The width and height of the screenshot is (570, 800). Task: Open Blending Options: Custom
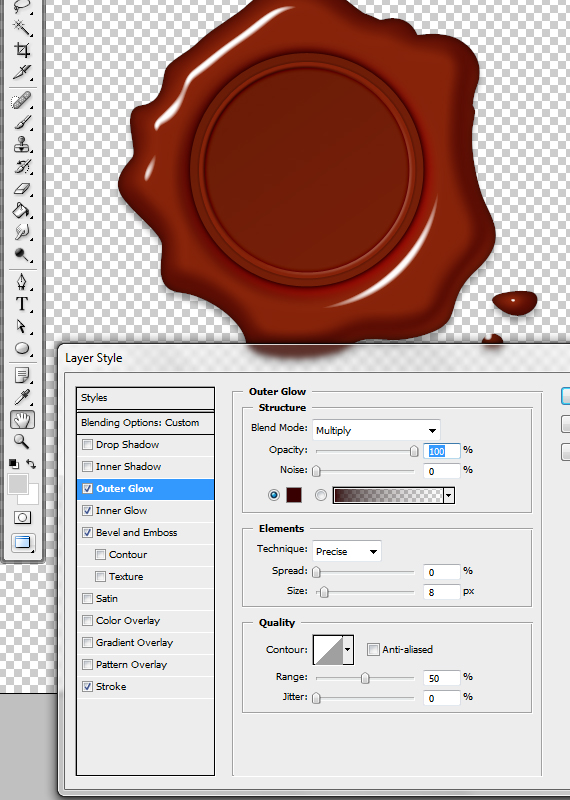(x=145, y=422)
